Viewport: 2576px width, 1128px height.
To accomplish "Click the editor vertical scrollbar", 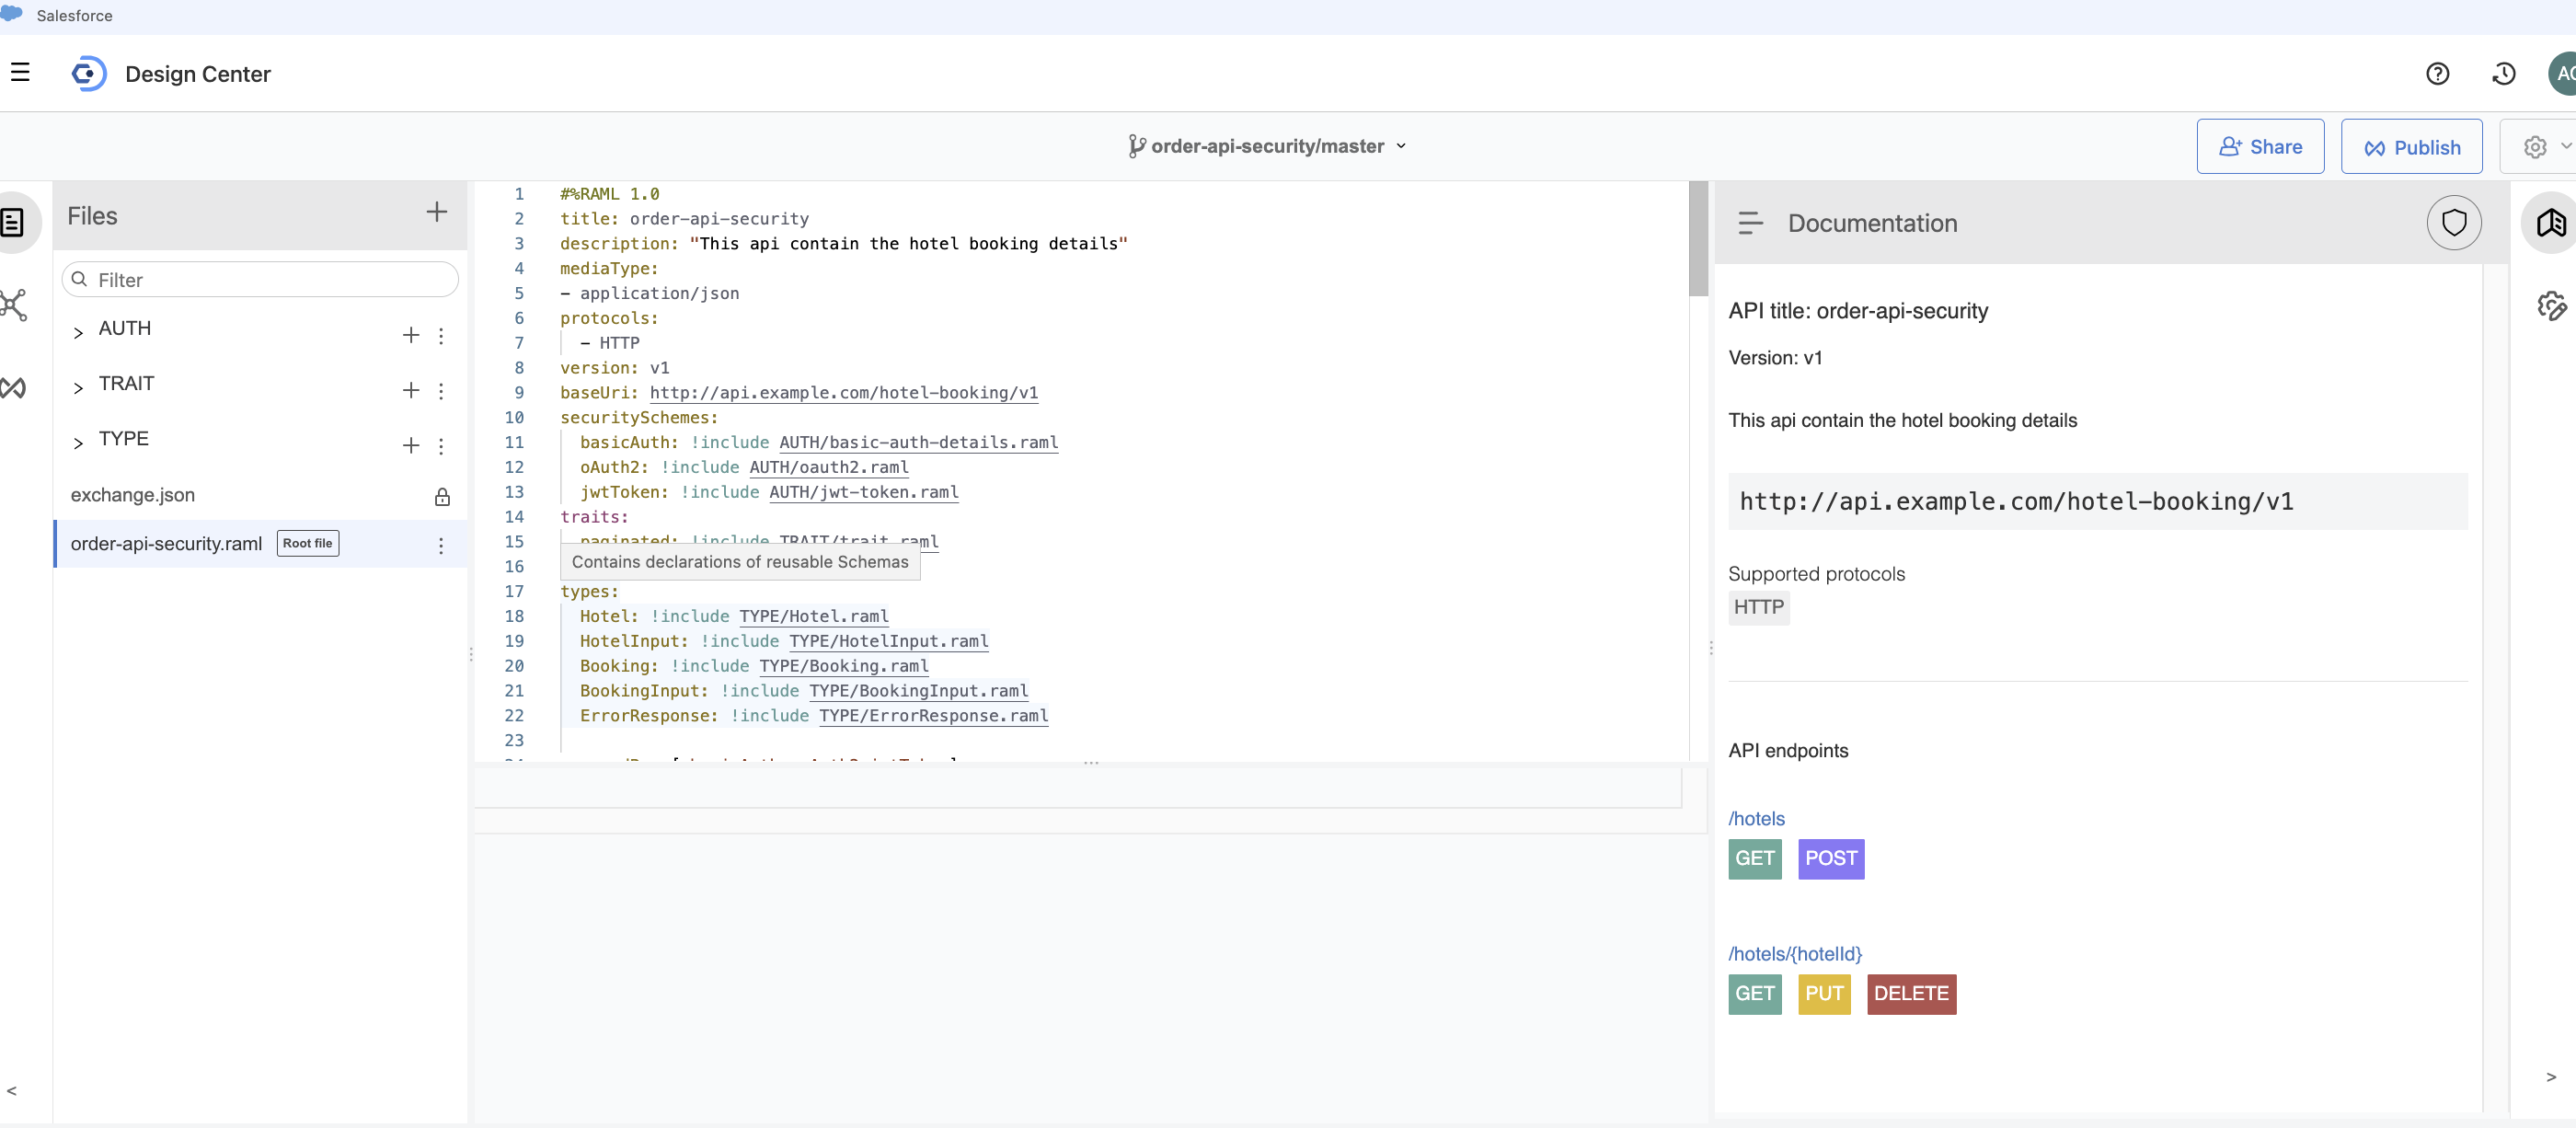I will click(x=1698, y=239).
